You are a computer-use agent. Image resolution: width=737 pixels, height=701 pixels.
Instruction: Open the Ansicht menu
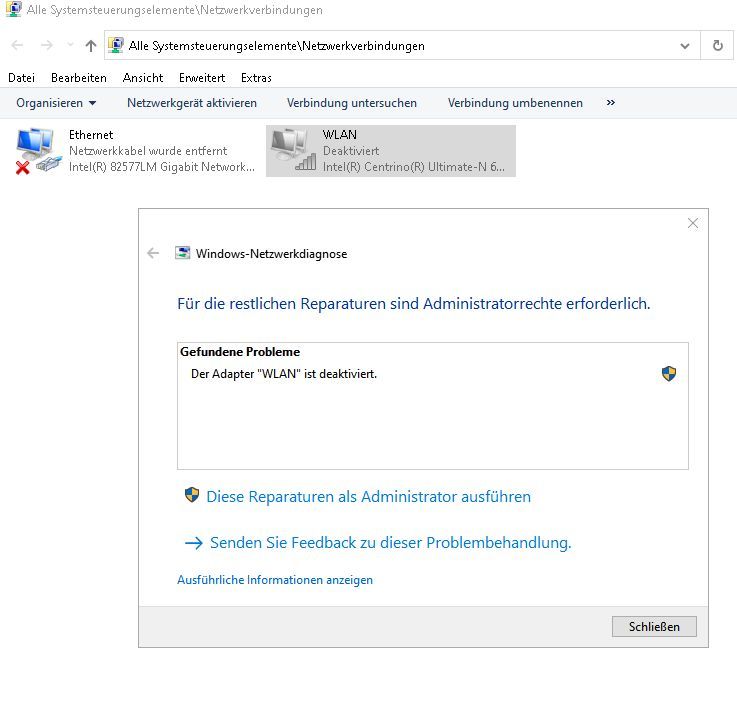point(142,78)
